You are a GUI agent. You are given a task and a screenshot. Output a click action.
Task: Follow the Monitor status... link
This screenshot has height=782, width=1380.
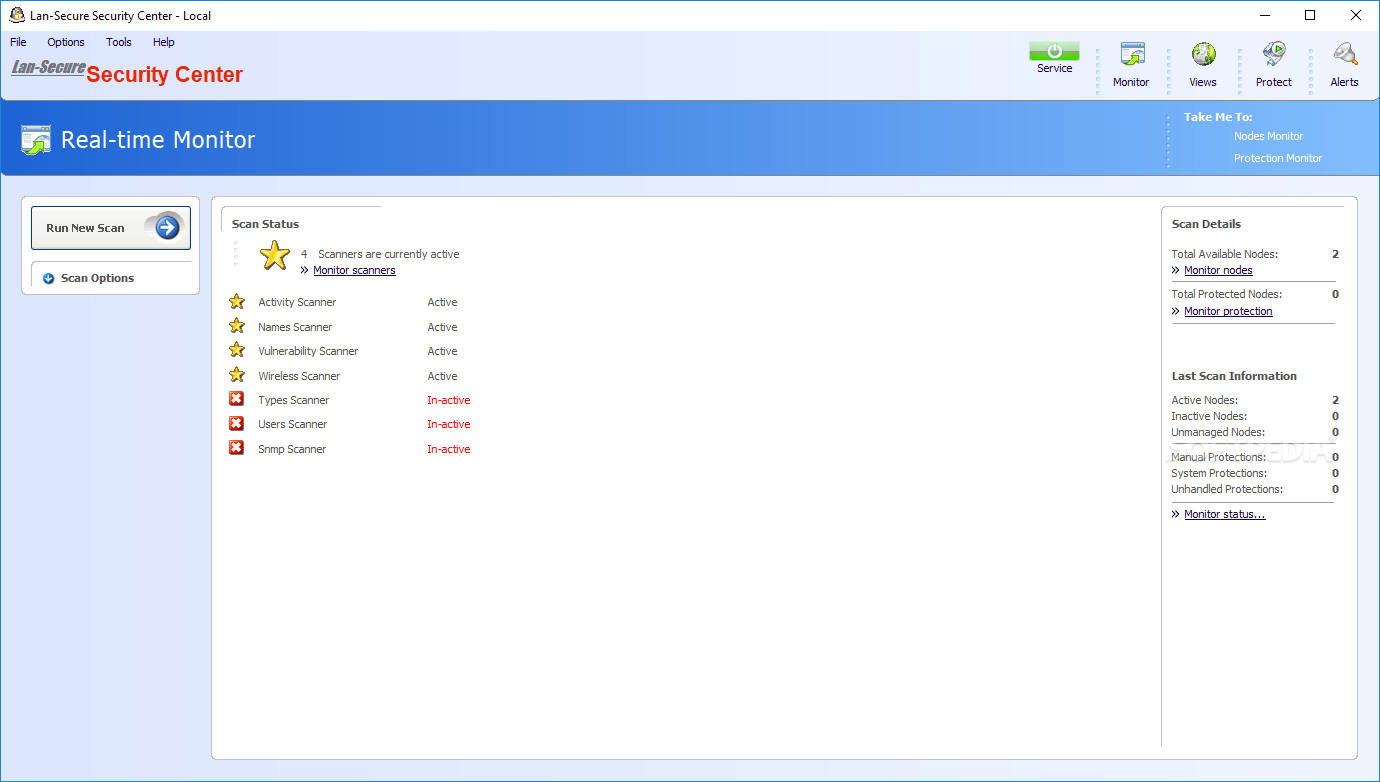point(1224,514)
